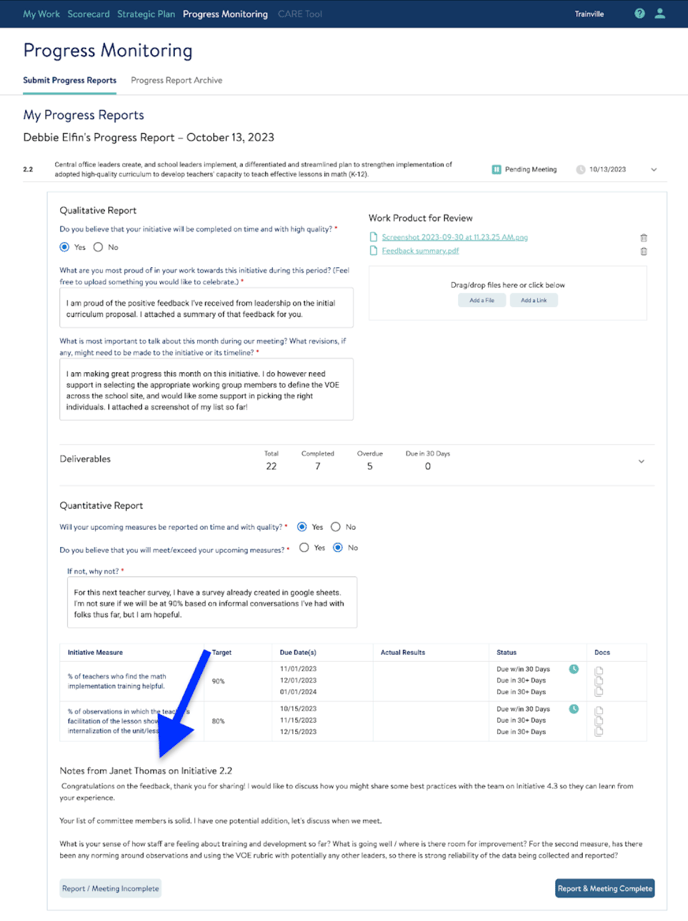Delete Feedback summary.pdf with trash icon
Viewport: 688px width, 921px height.
coord(643,251)
